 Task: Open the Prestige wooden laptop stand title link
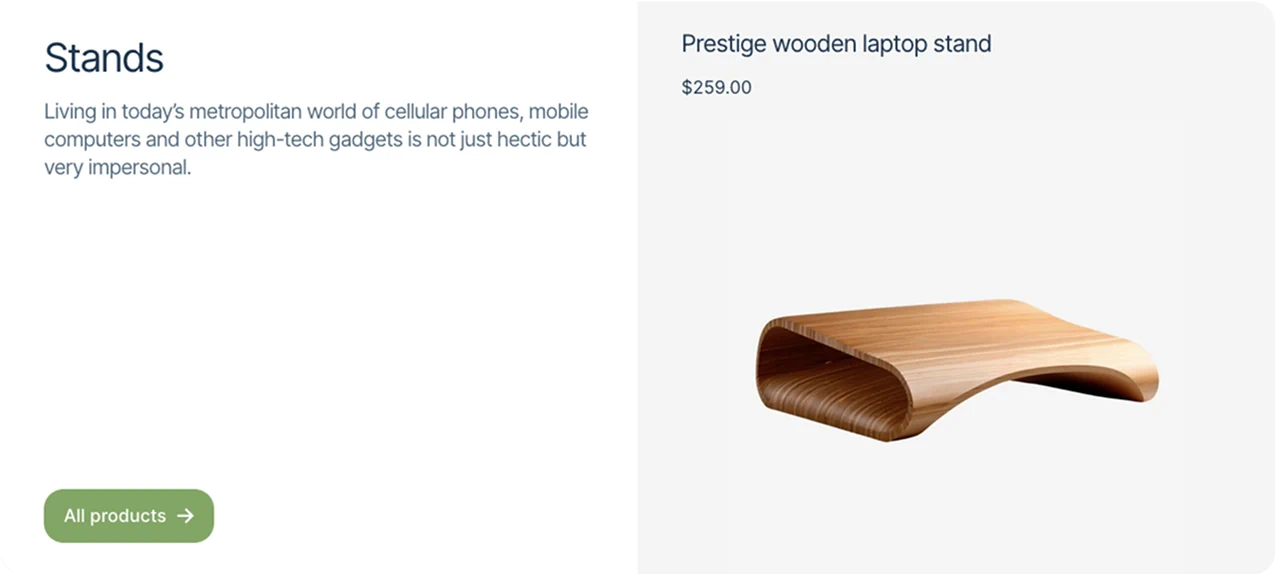pos(836,44)
